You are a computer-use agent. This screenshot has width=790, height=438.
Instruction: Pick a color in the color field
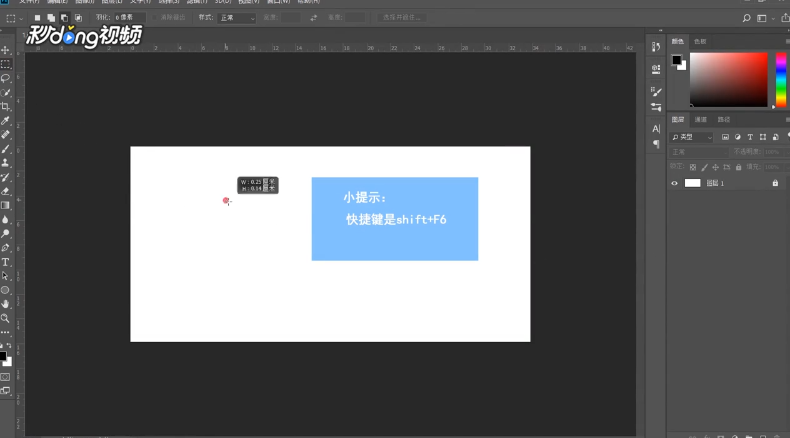(729, 80)
